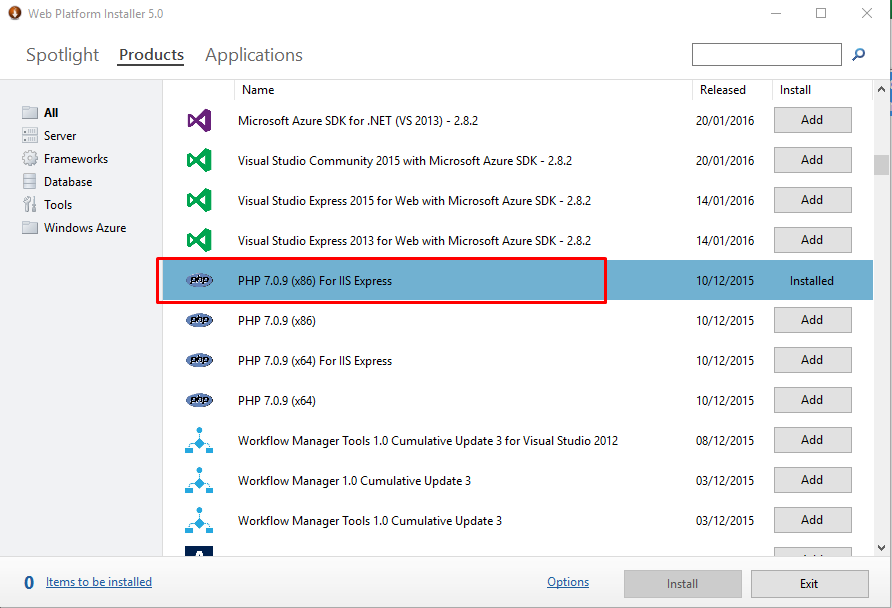This screenshot has width=892, height=608.
Task: Click the Workflow Manager 1.0 Cumulative Update 3 icon
Action: click(x=199, y=481)
